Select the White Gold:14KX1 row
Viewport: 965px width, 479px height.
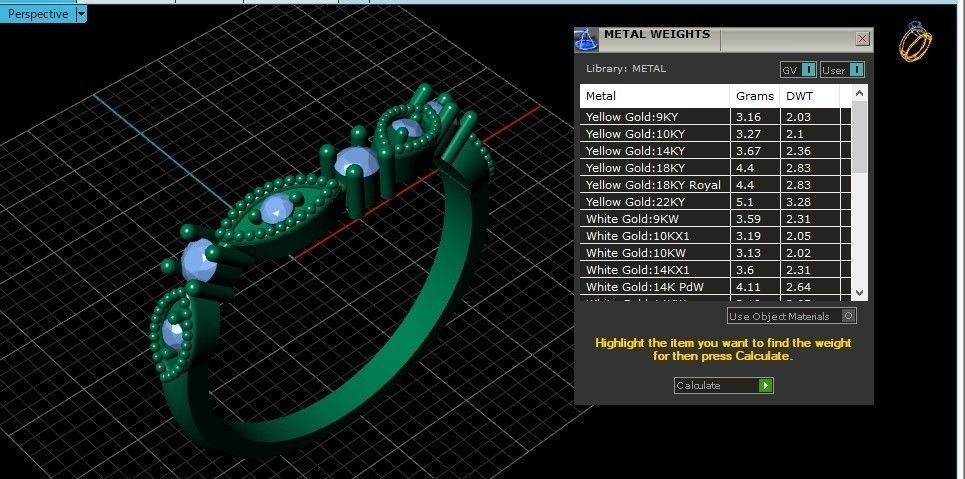coord(715,270)
